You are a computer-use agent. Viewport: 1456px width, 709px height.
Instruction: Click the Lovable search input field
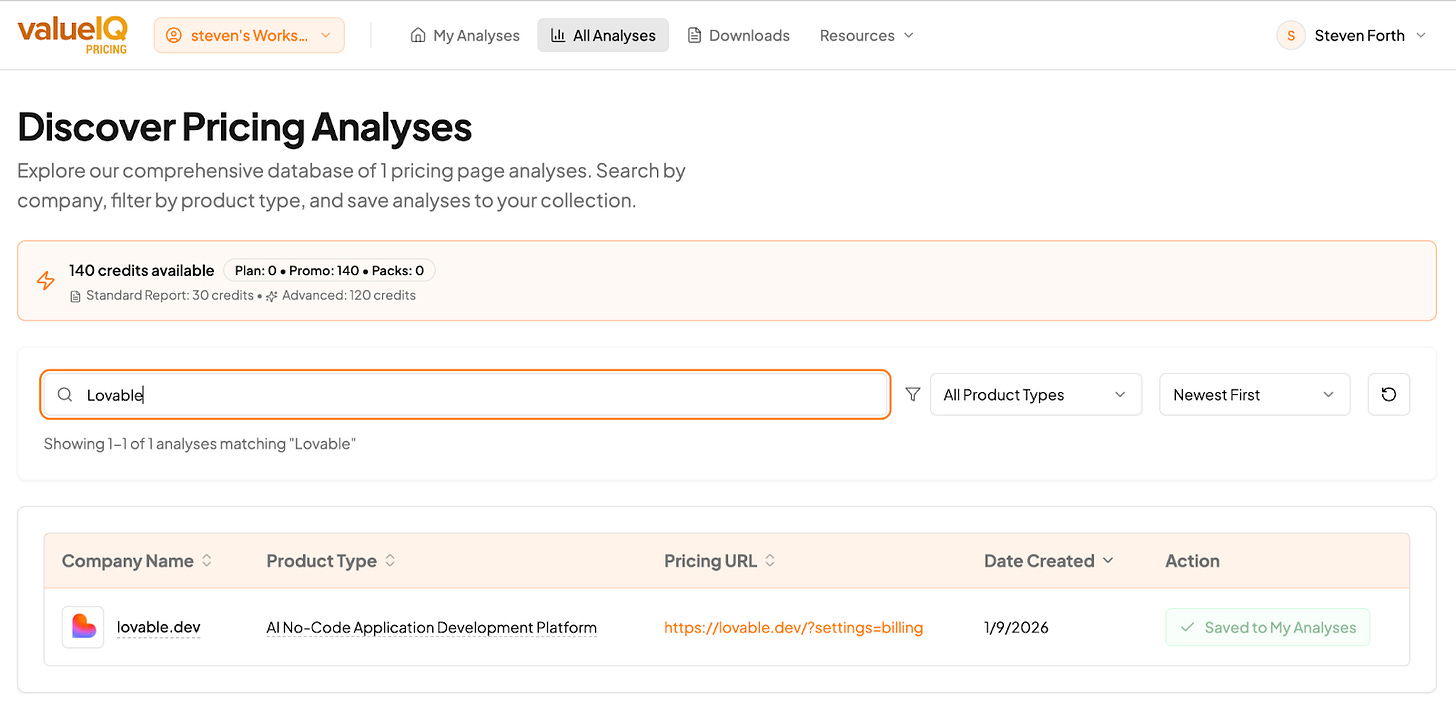(465, 395)
